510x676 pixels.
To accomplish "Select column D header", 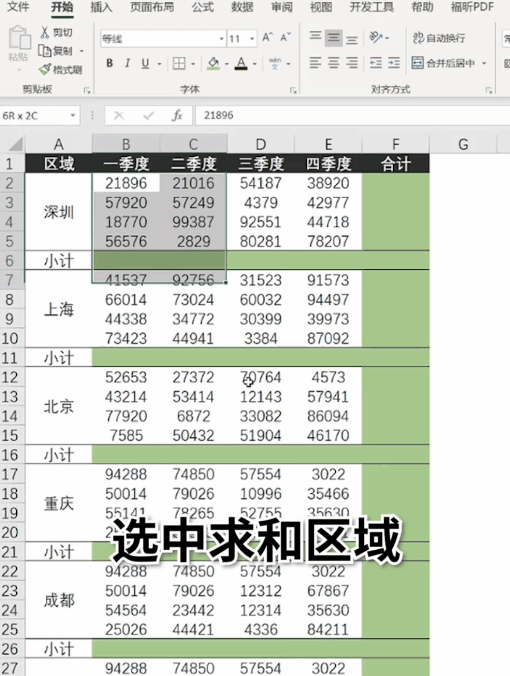I will click(x=261, y=144).
